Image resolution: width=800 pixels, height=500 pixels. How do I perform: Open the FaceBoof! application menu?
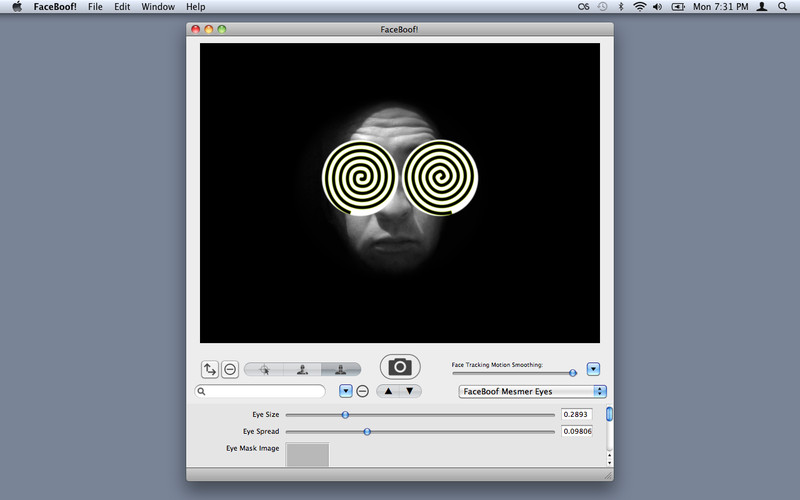[x=55, y=7]
